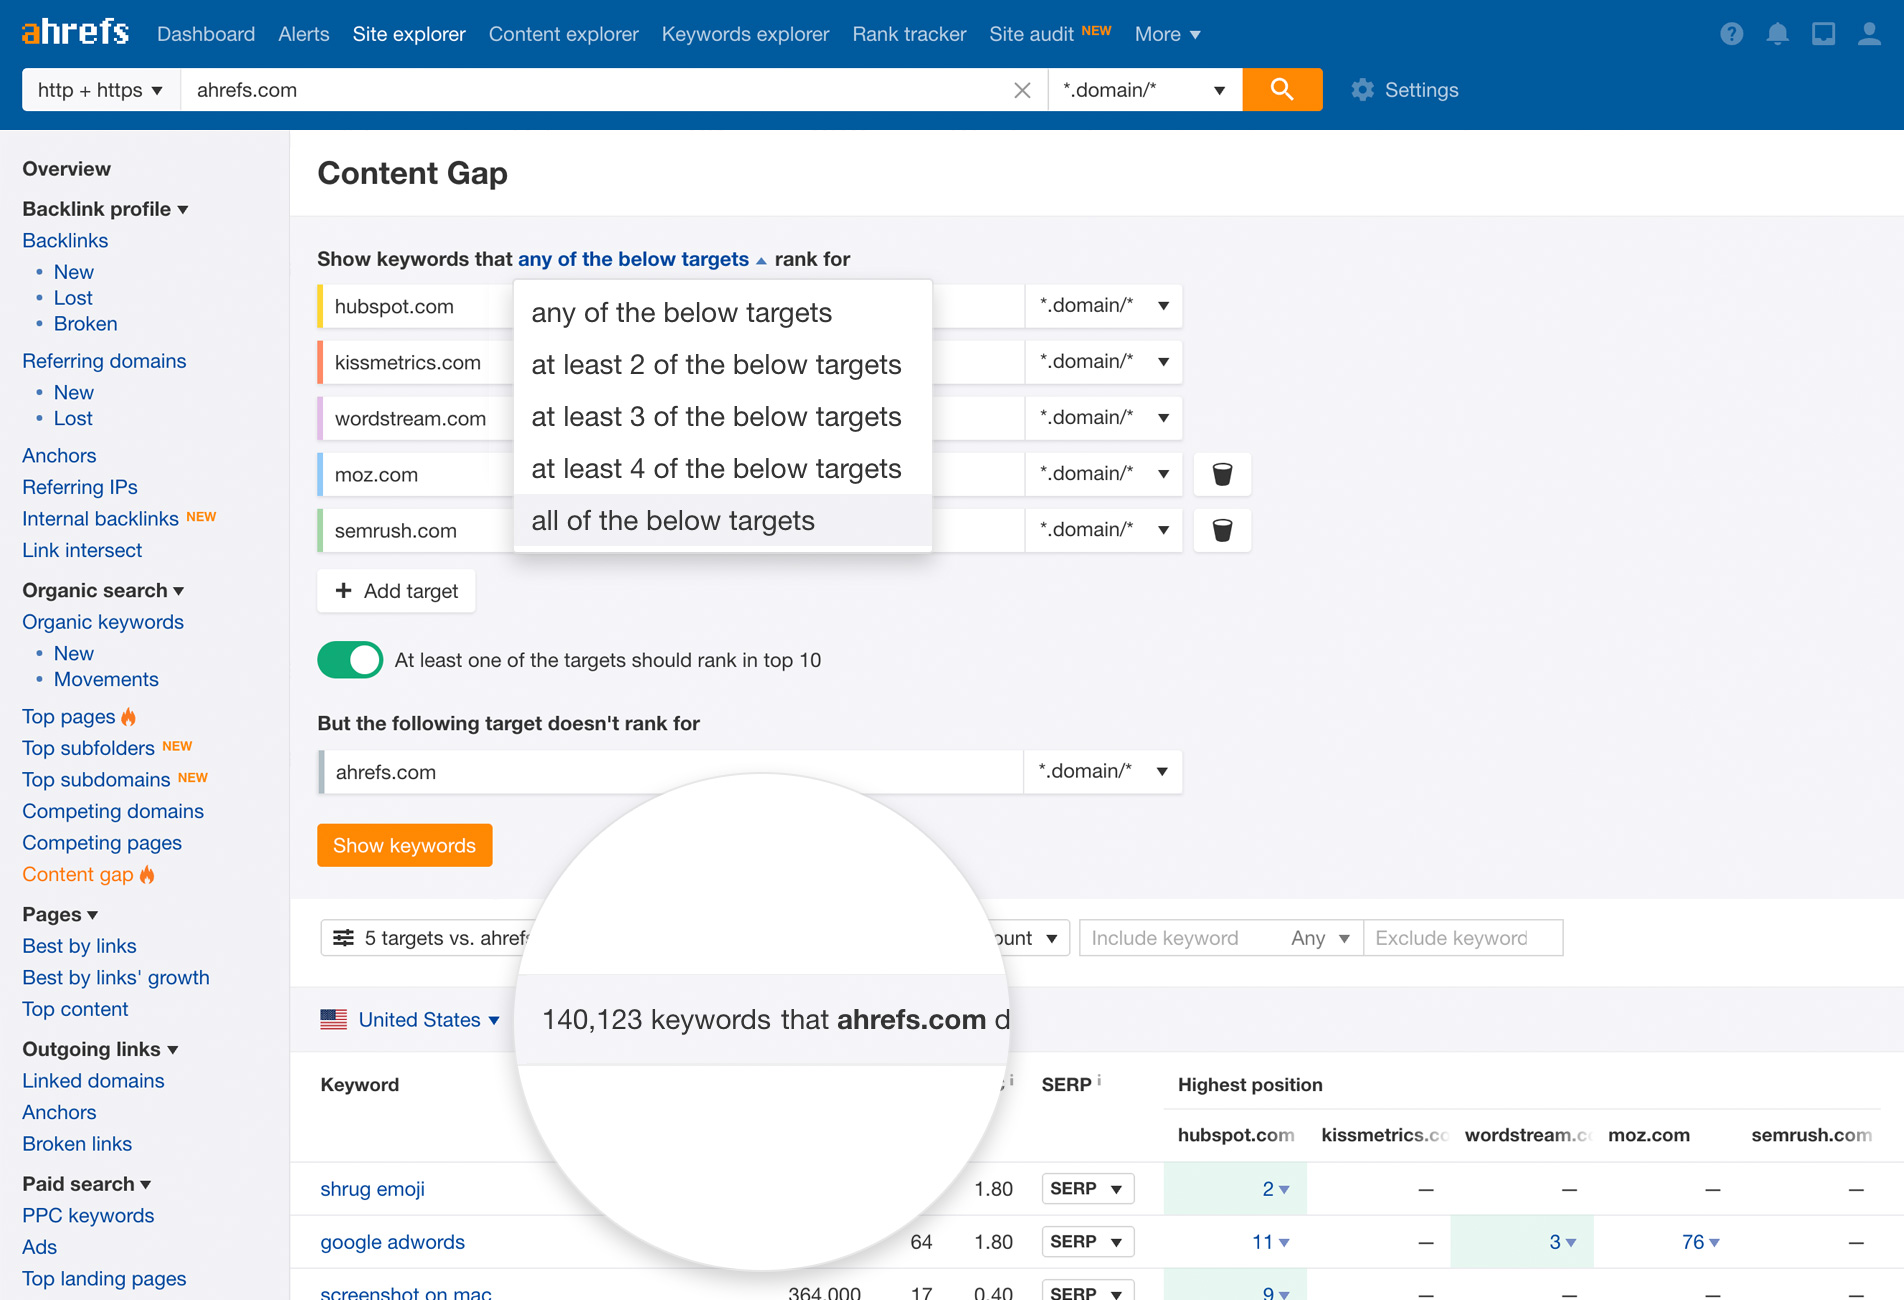This screenshot has height=1300, width=1904.
Task: Open the http + https protocol dropdown
Action: pyautogui.click(x=99, y=89)
